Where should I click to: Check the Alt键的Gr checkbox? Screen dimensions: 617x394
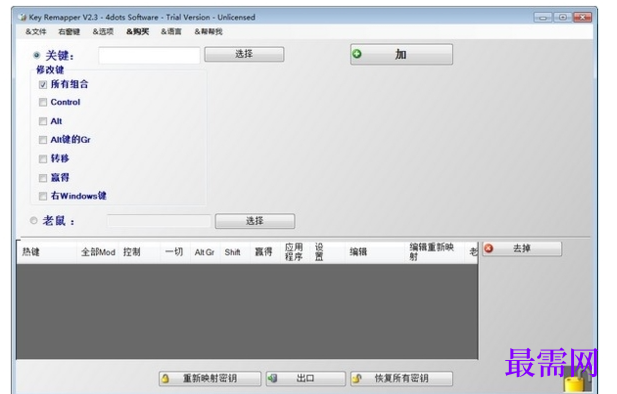click(x=43, y=140)
